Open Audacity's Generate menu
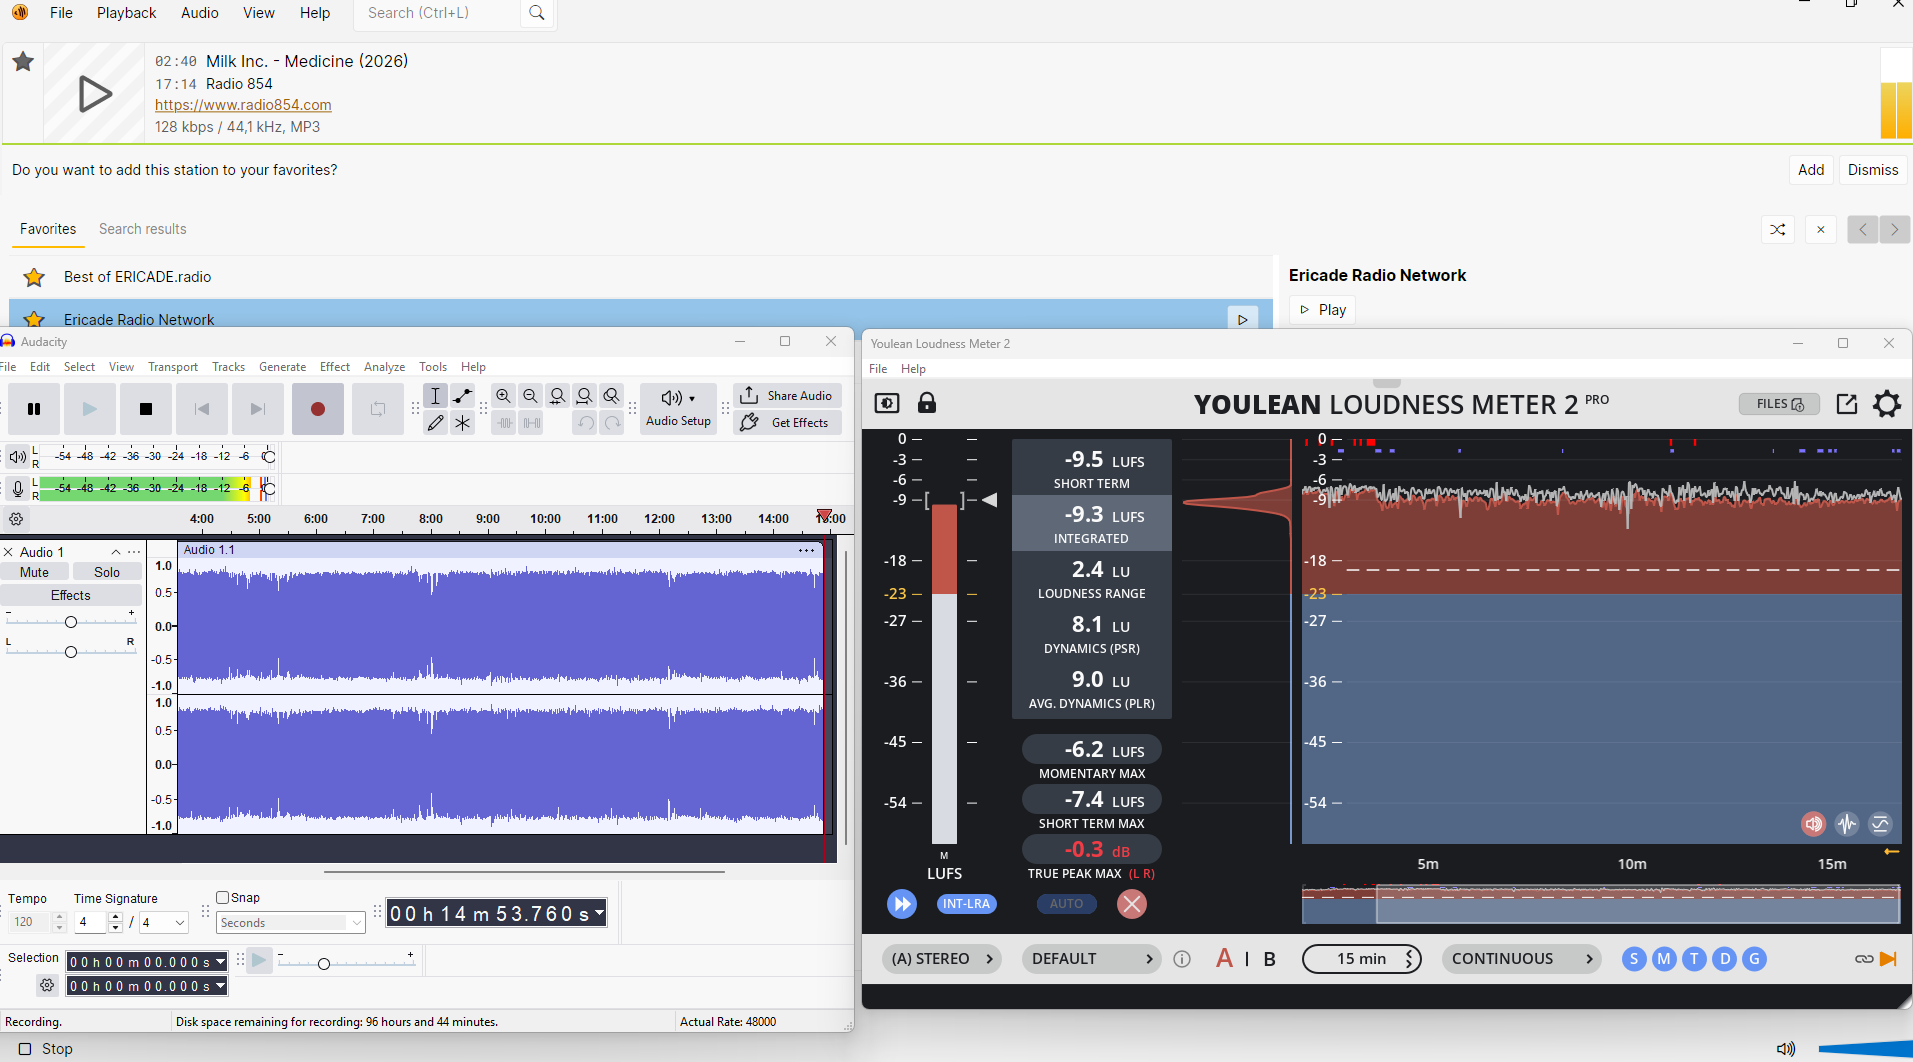The image size is (1913, 1062). coord(283,367)
